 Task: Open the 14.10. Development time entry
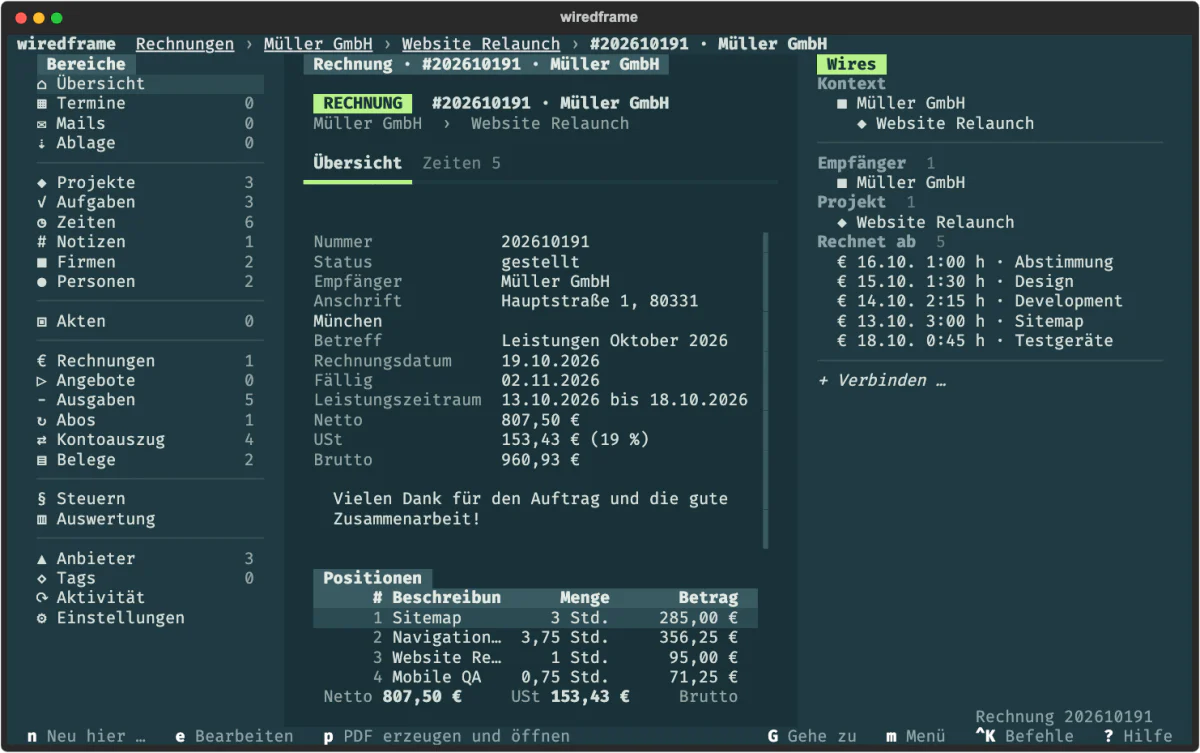pyautogui.click(x=980, y=301)
